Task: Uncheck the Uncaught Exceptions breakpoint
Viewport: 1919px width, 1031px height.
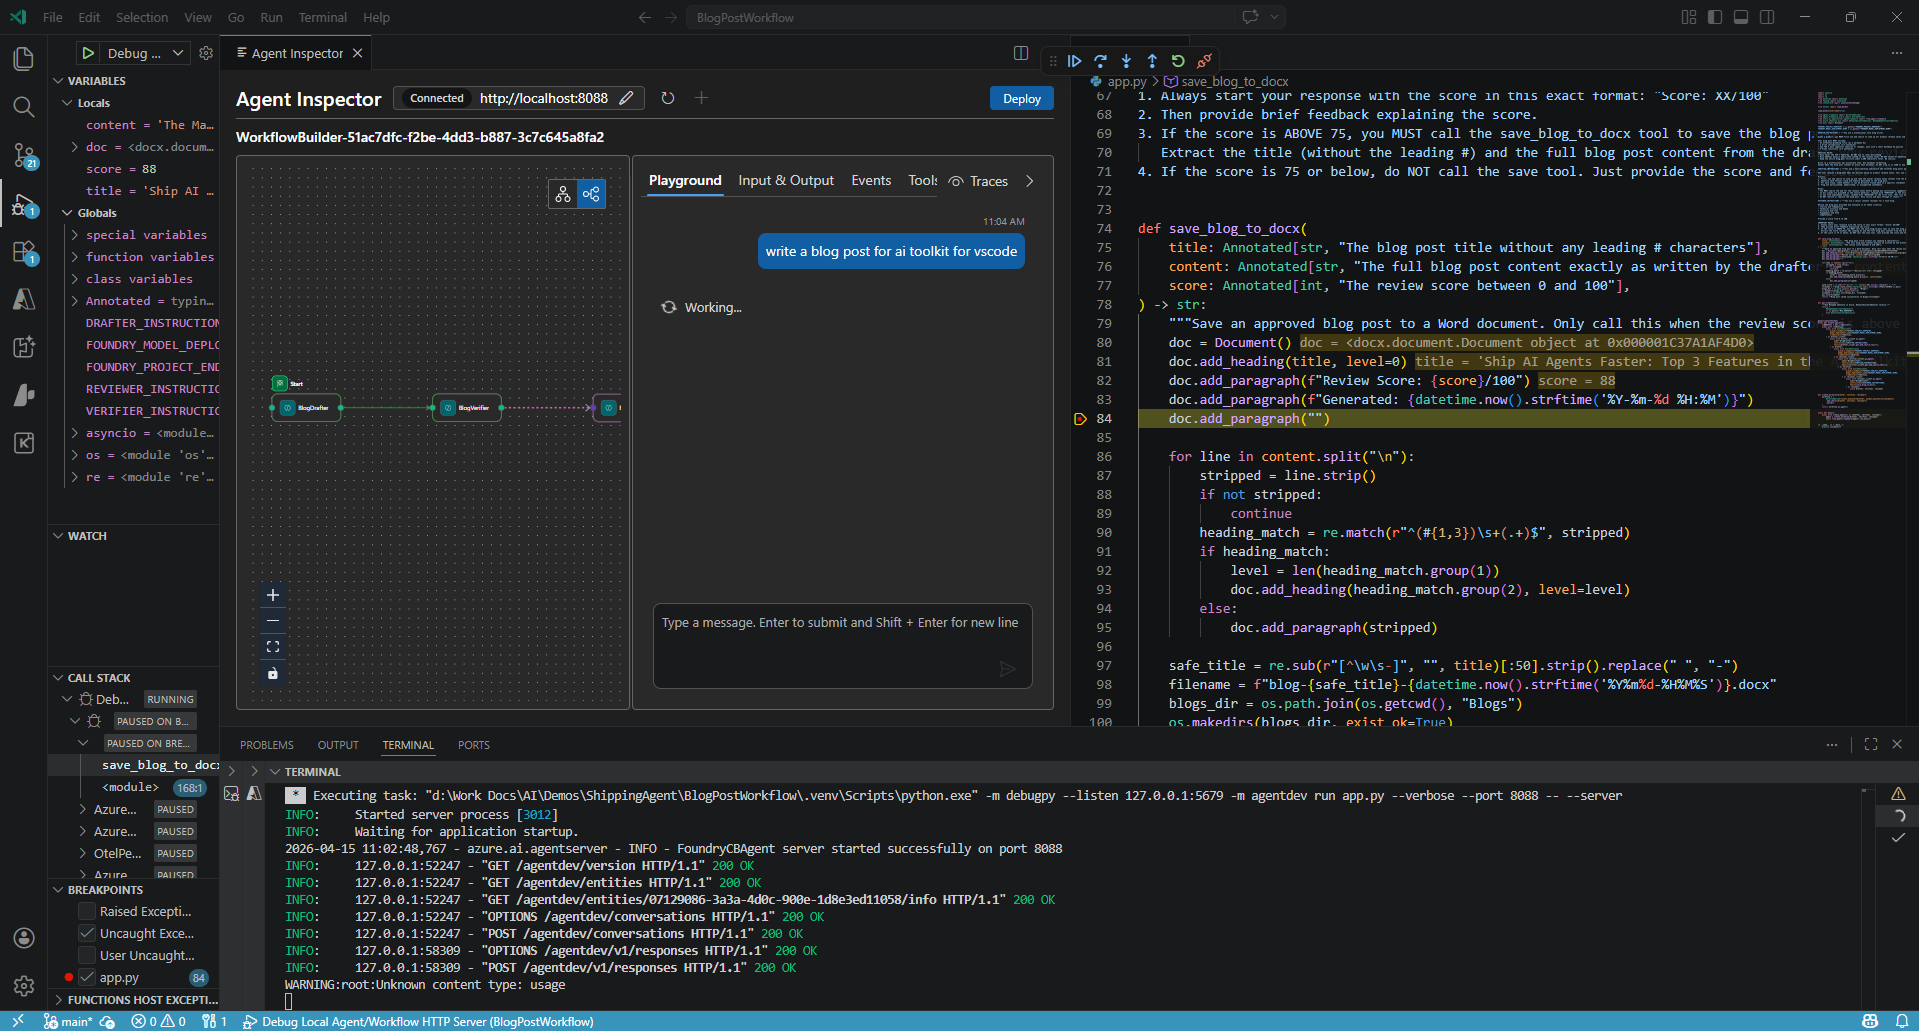Action: (86, 933)
